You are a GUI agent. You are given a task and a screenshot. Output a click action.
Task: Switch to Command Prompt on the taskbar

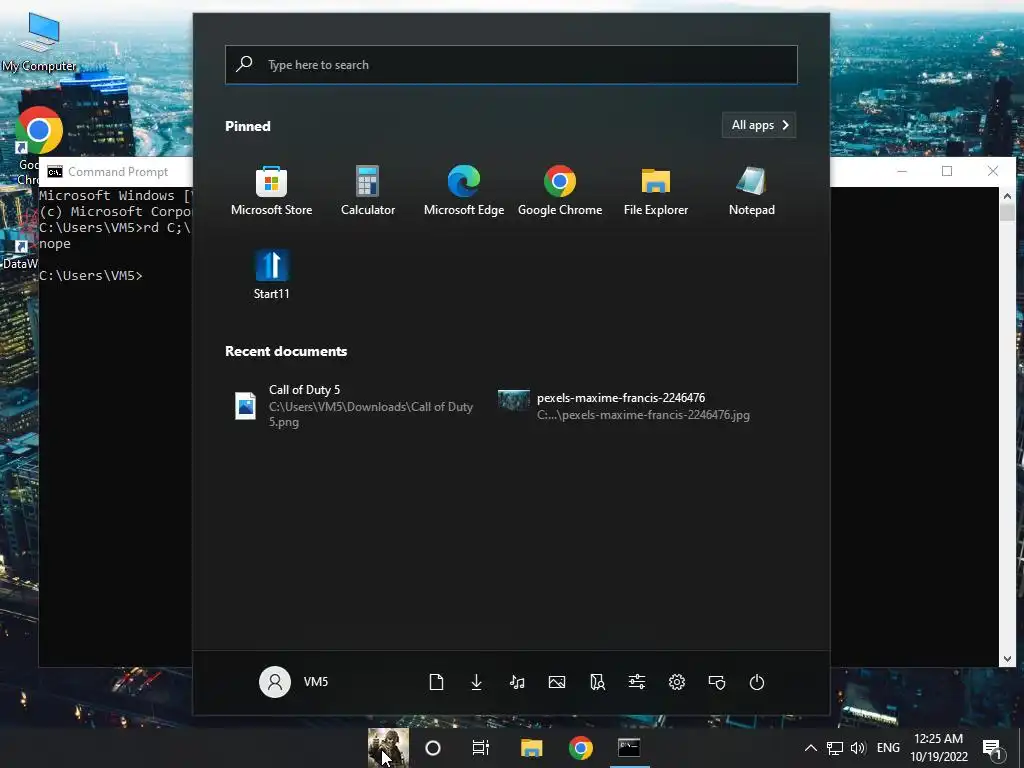(630, 748)
